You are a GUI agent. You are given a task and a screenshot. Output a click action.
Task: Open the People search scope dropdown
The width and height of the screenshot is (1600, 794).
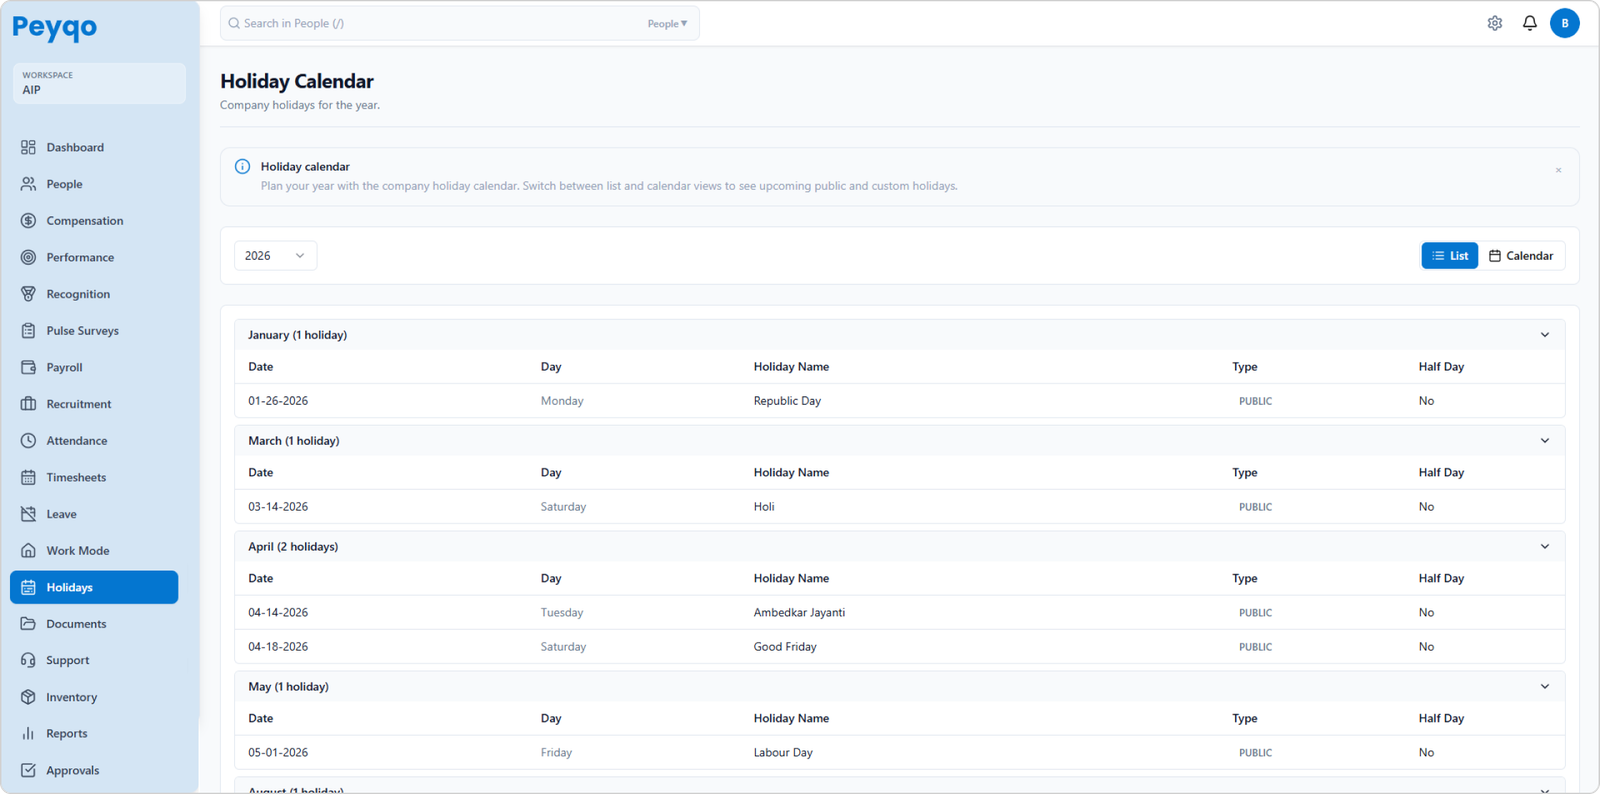click(667, 24)
